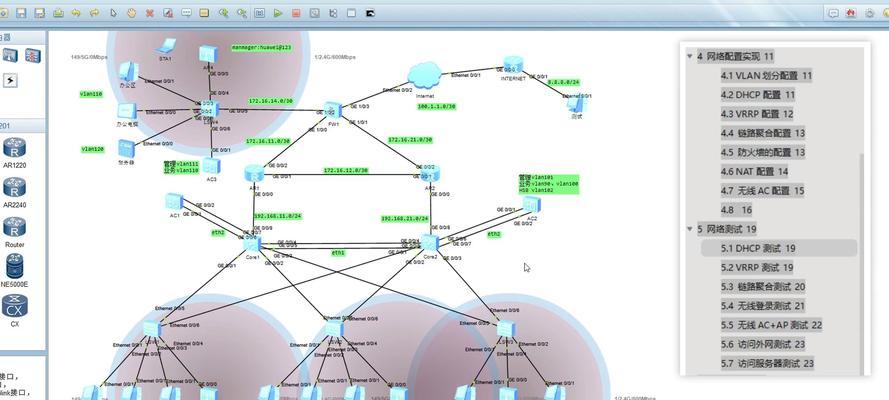Click the 172.16.12.0/30 label
This screenshot has width=889, height=400.
tap(346, 170)
